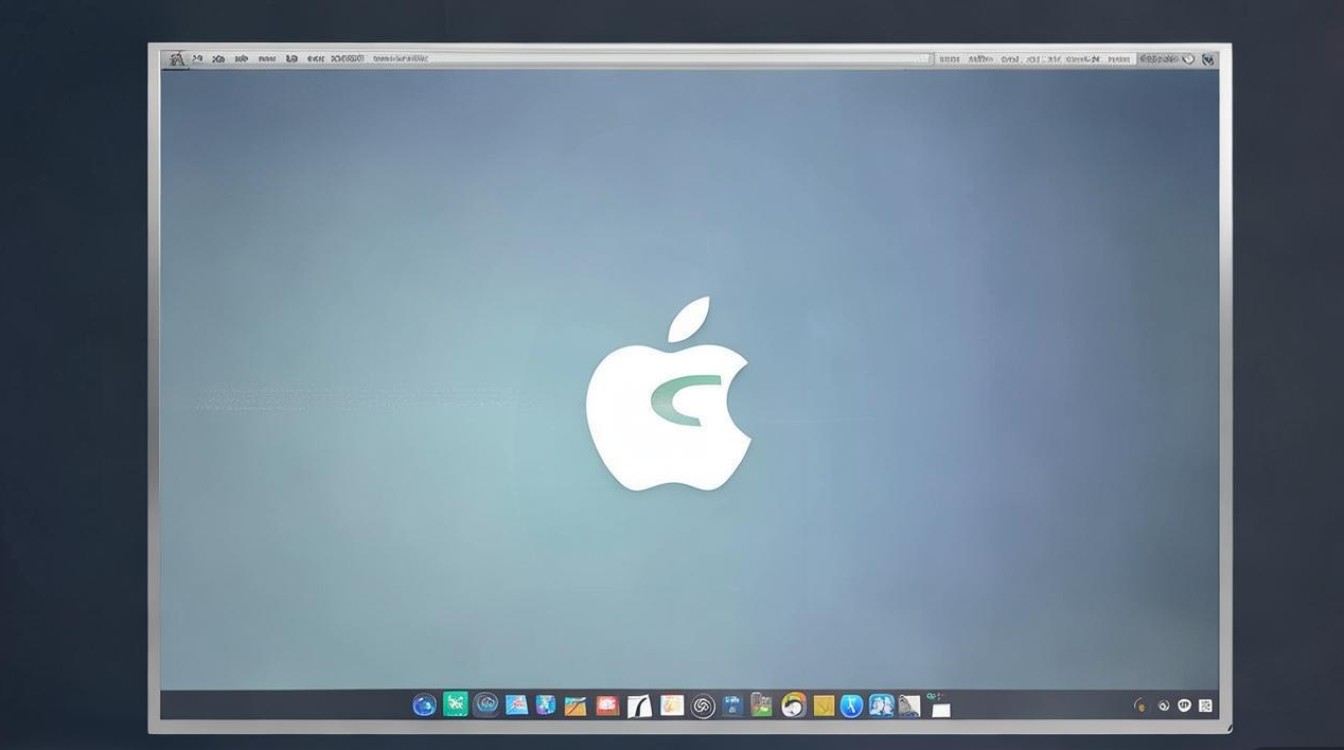The image size is (1344, 750).
Task: Launch the green square app in the dock
Action: tap(455, 704)
